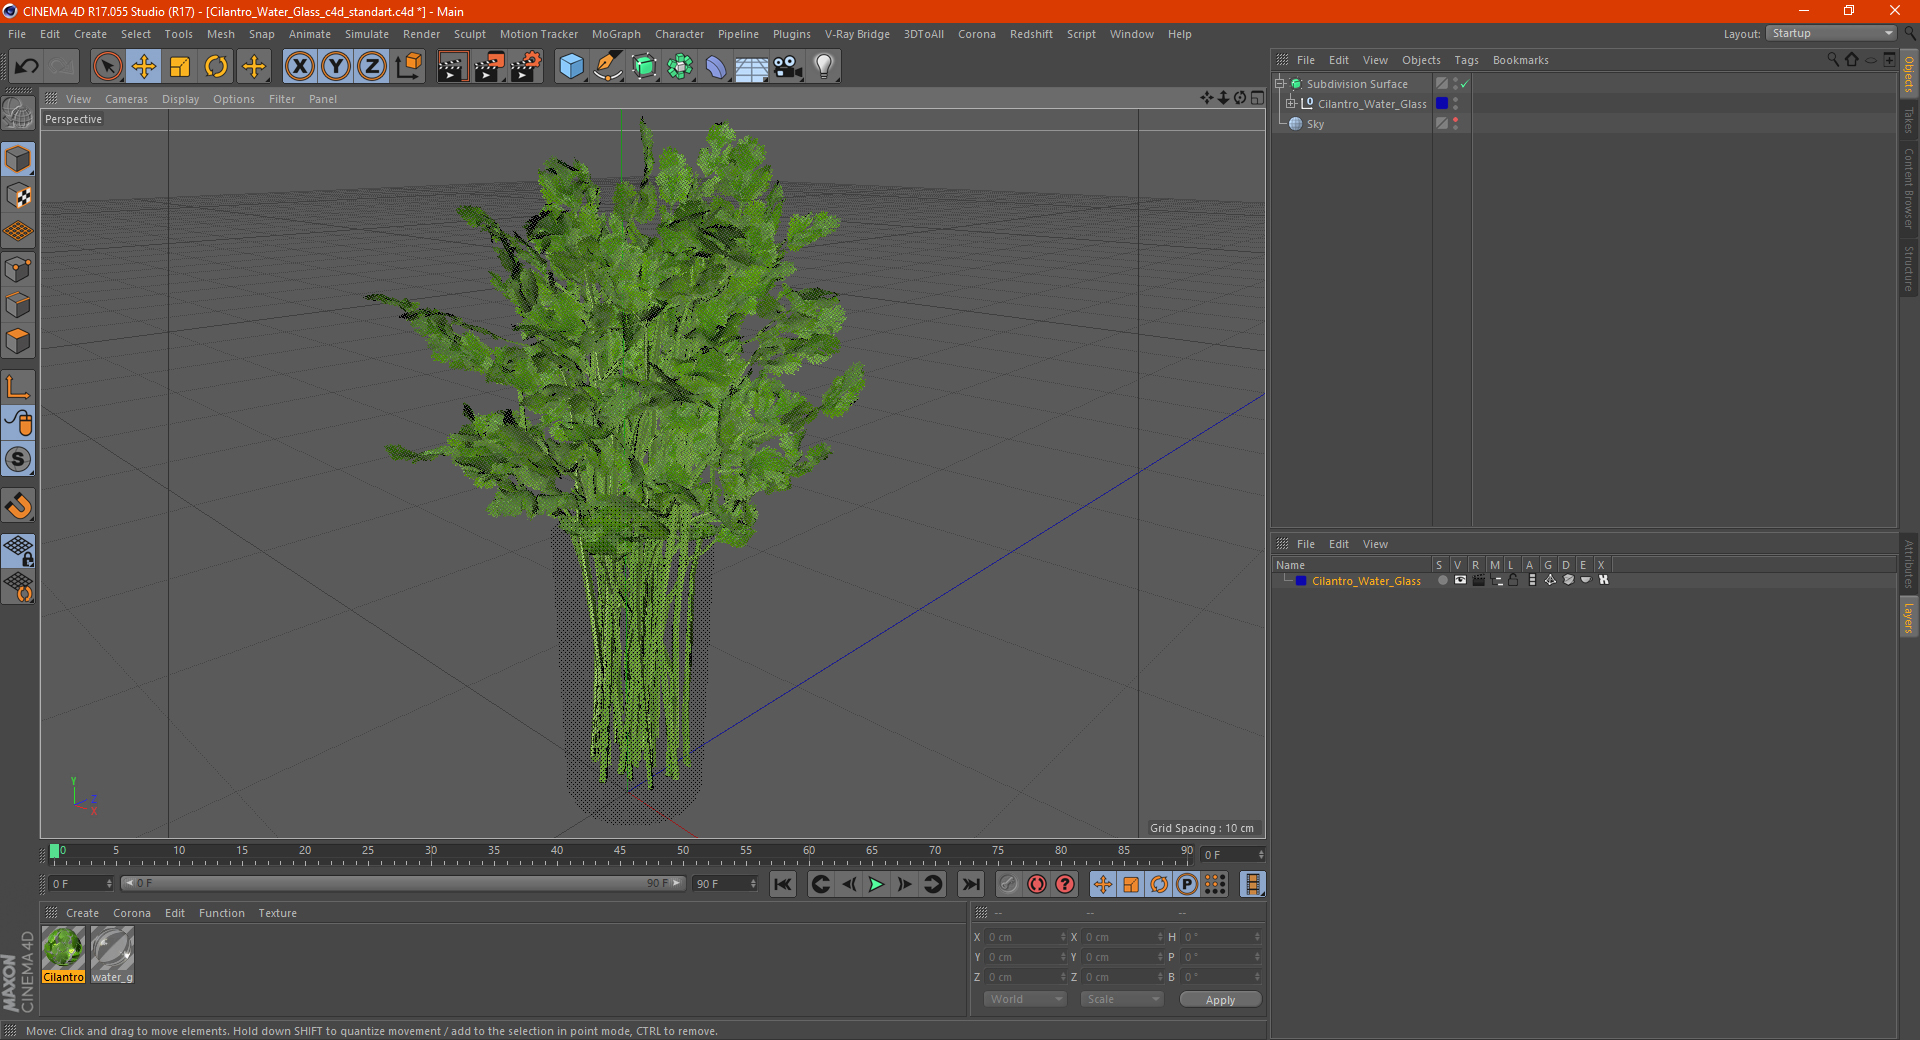Switch to the Takes side tab

(1908, 119)
